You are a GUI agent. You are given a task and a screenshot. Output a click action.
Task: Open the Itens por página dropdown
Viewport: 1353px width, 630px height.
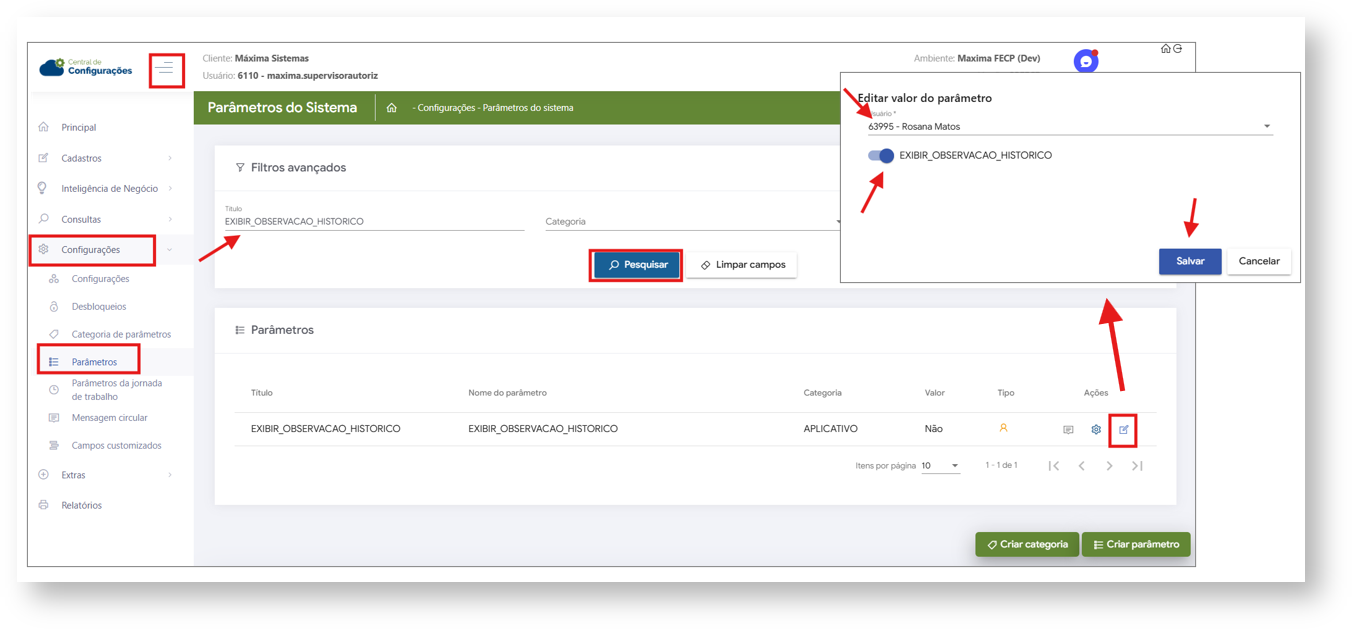940,466
